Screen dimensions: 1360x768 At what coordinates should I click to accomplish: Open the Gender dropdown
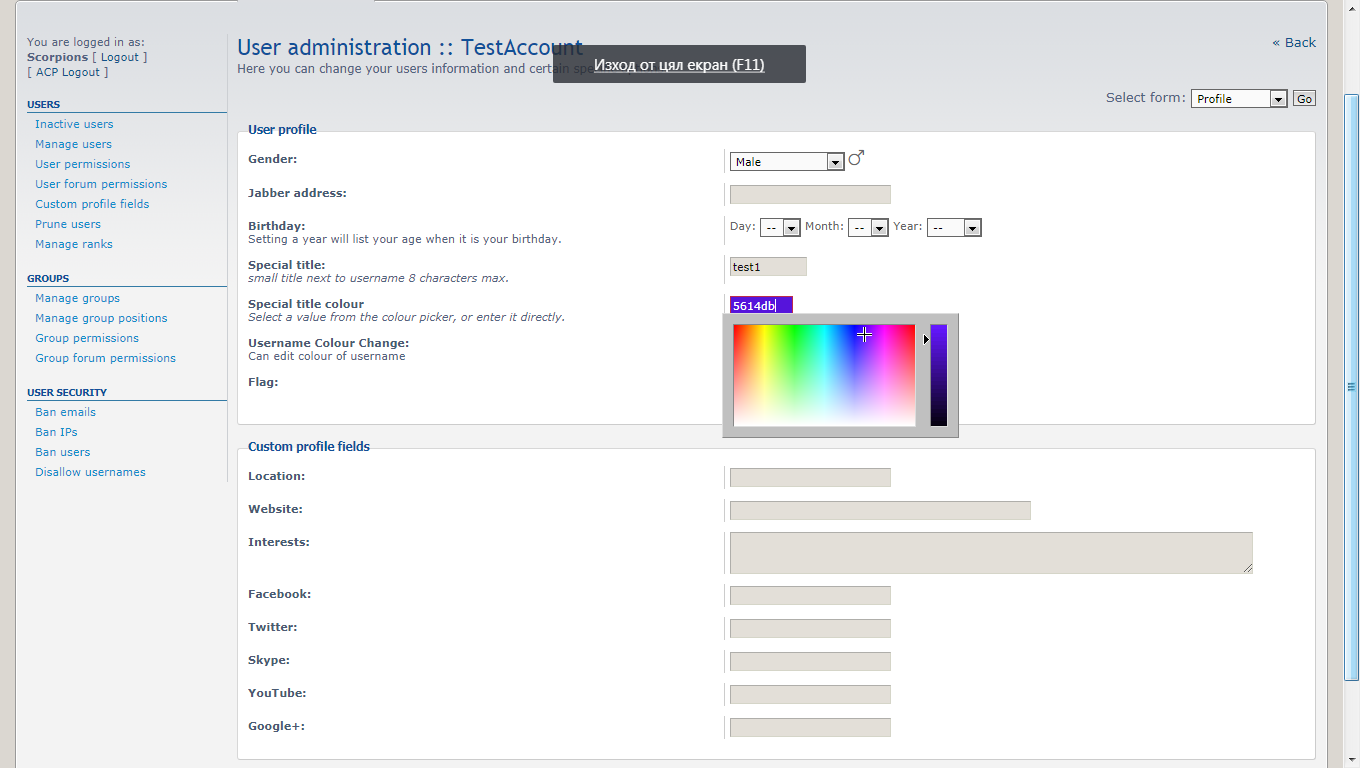point(786,162)
